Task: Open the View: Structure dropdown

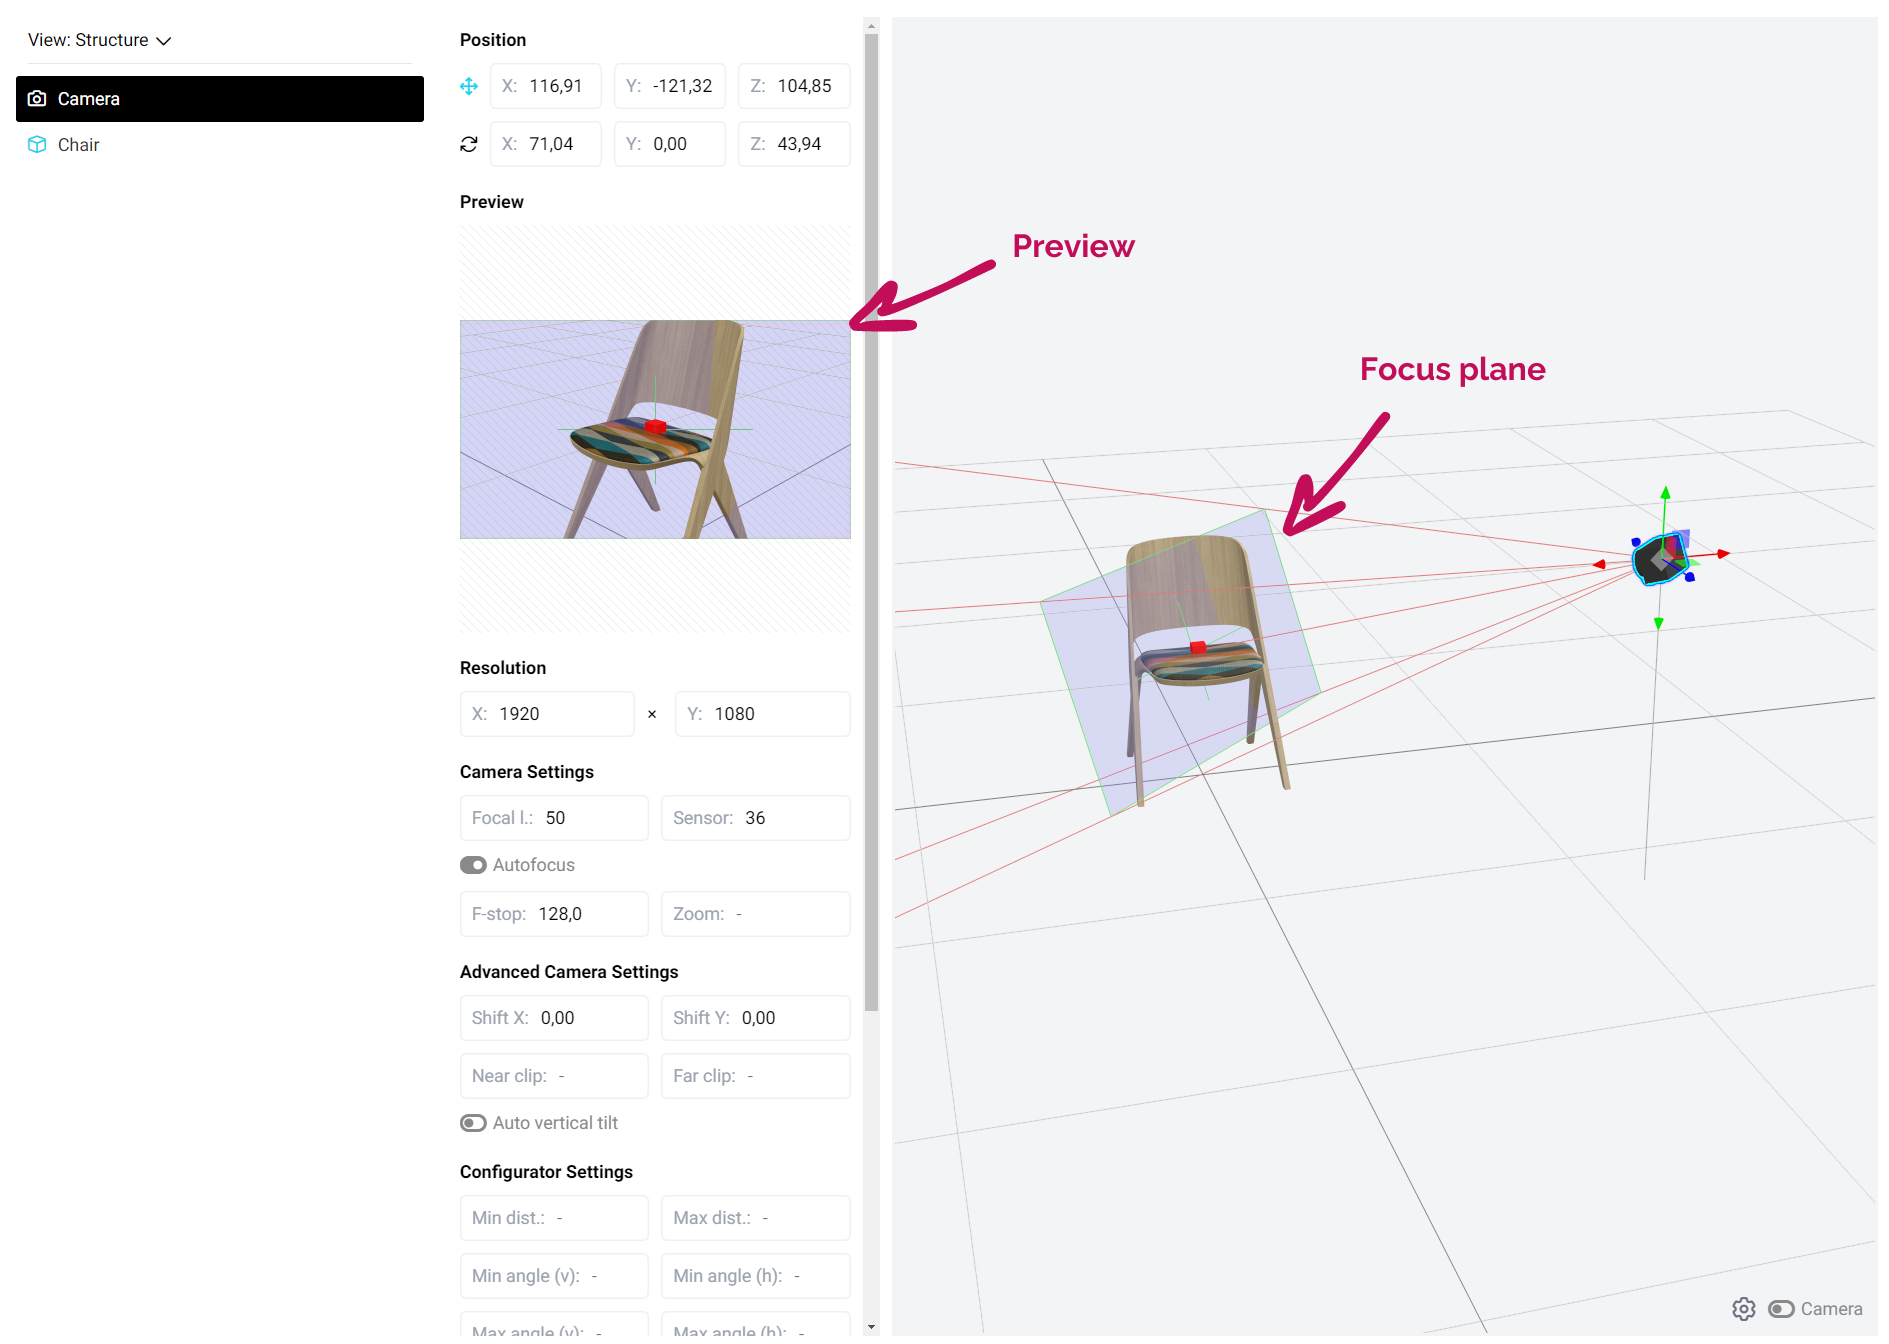Action: click(x=100, y=40)
